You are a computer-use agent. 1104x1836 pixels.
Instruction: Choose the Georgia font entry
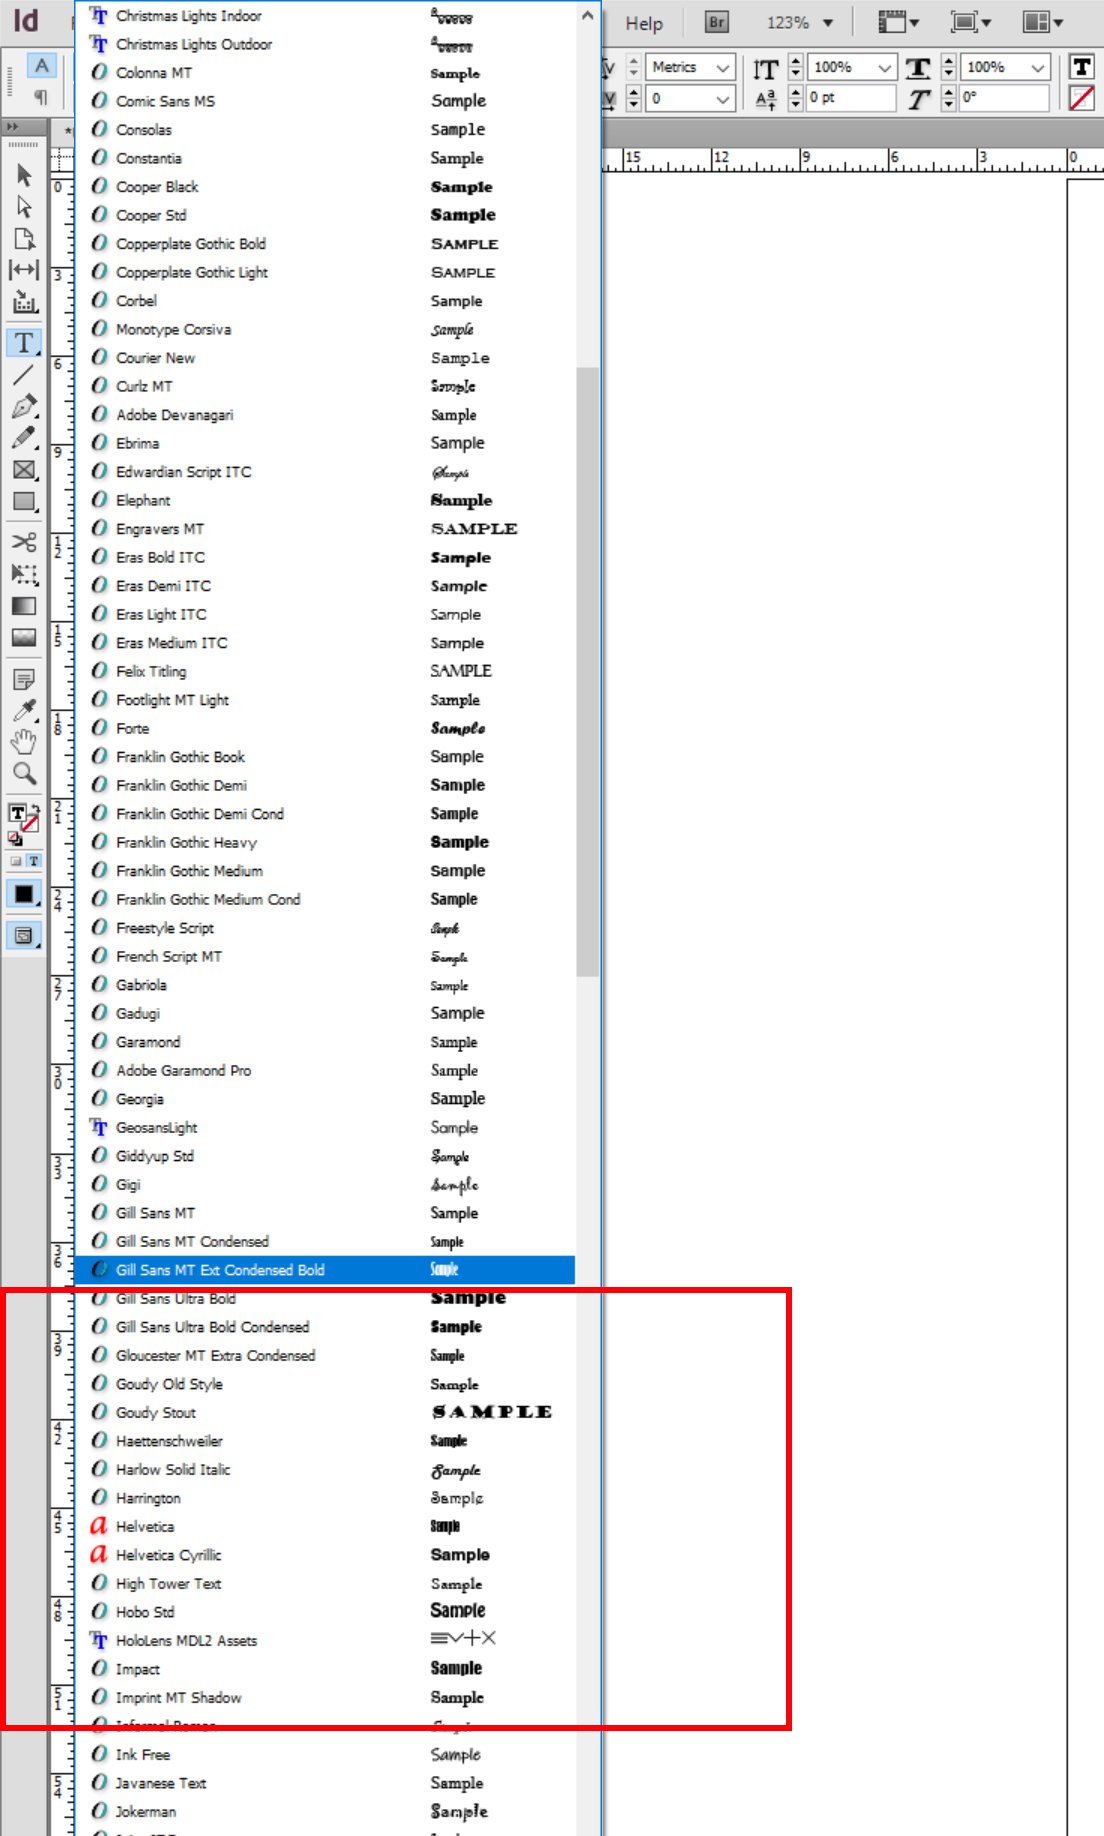[325, 1099]
